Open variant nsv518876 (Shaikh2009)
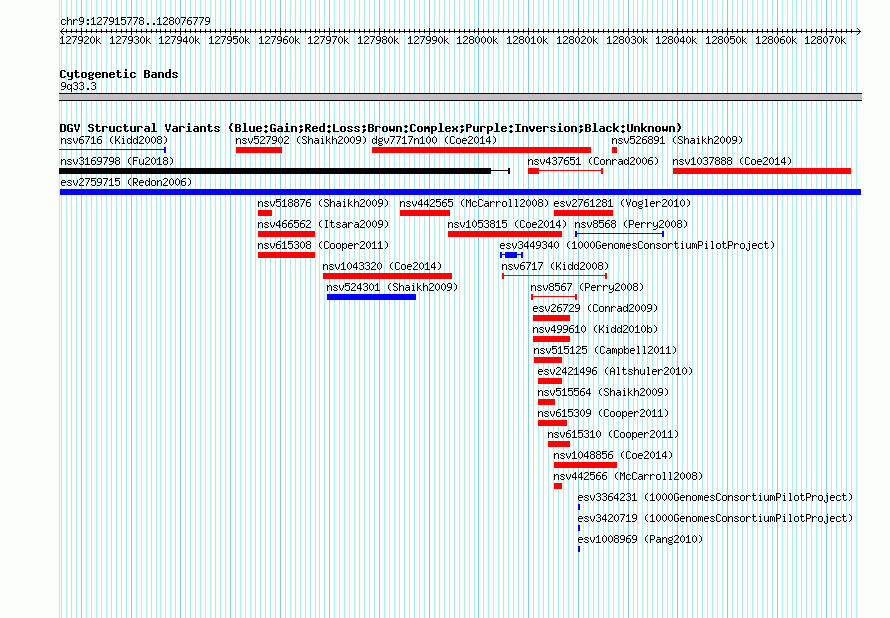The height and width of the screenshot is (618, 890). 323,203
